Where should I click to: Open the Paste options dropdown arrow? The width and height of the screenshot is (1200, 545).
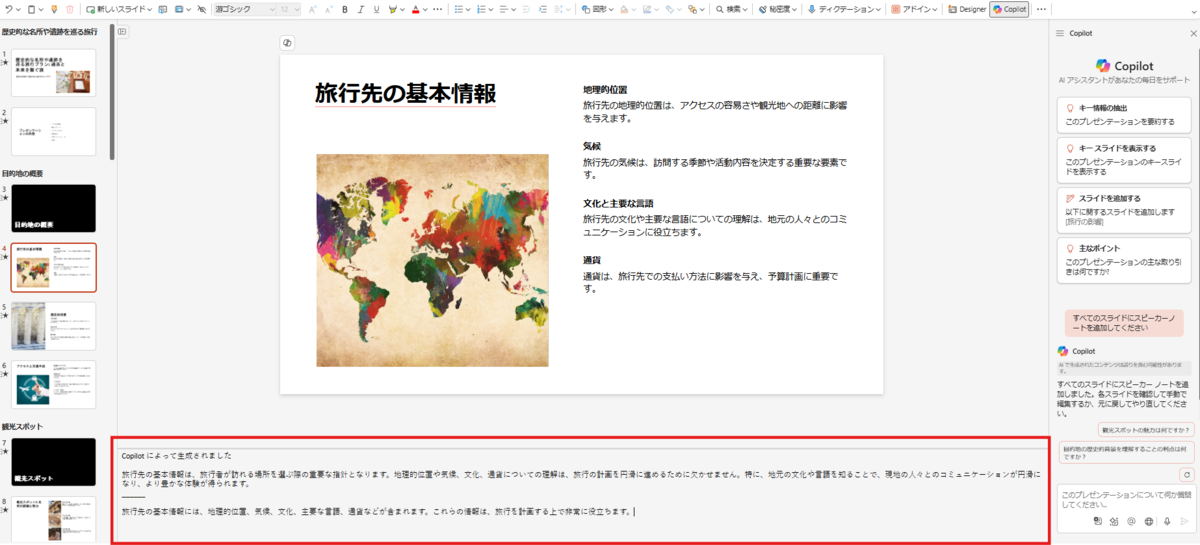(x=41, y=9)
